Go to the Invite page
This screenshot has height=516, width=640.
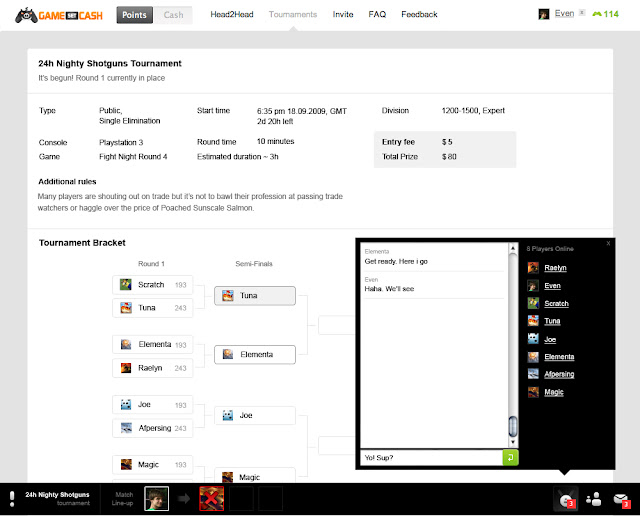[343, 15]
